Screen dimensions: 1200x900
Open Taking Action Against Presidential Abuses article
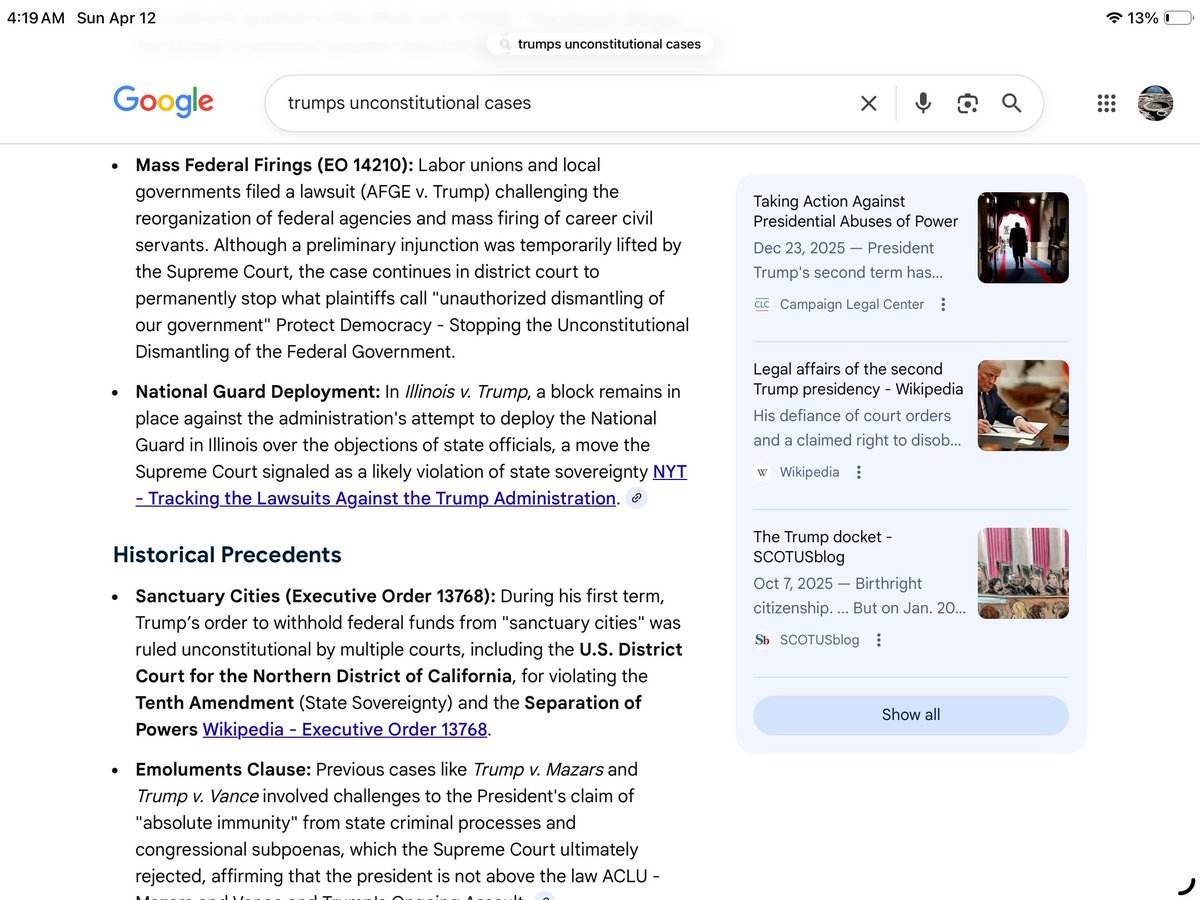tap(856, 211)
